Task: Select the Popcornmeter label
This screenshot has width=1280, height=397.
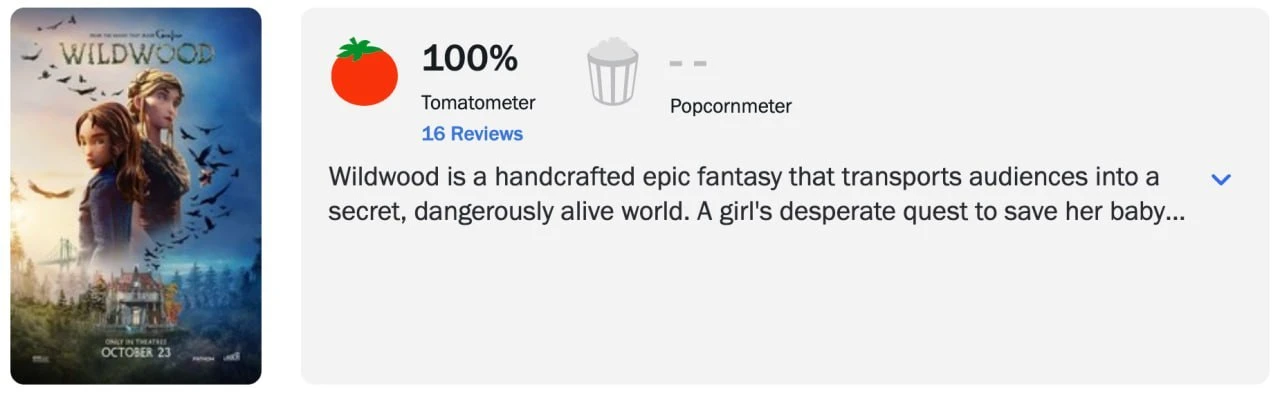Action: [x=731, y=106]
